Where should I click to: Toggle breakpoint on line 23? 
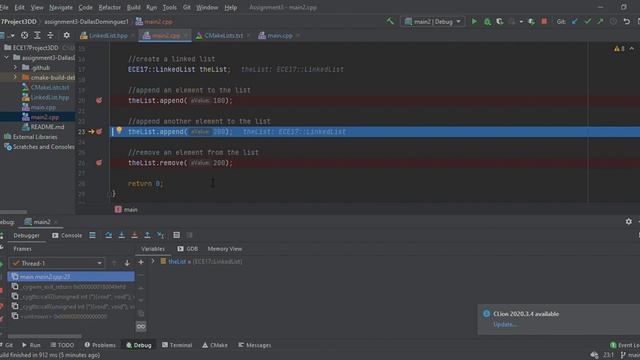pos(99,131)
